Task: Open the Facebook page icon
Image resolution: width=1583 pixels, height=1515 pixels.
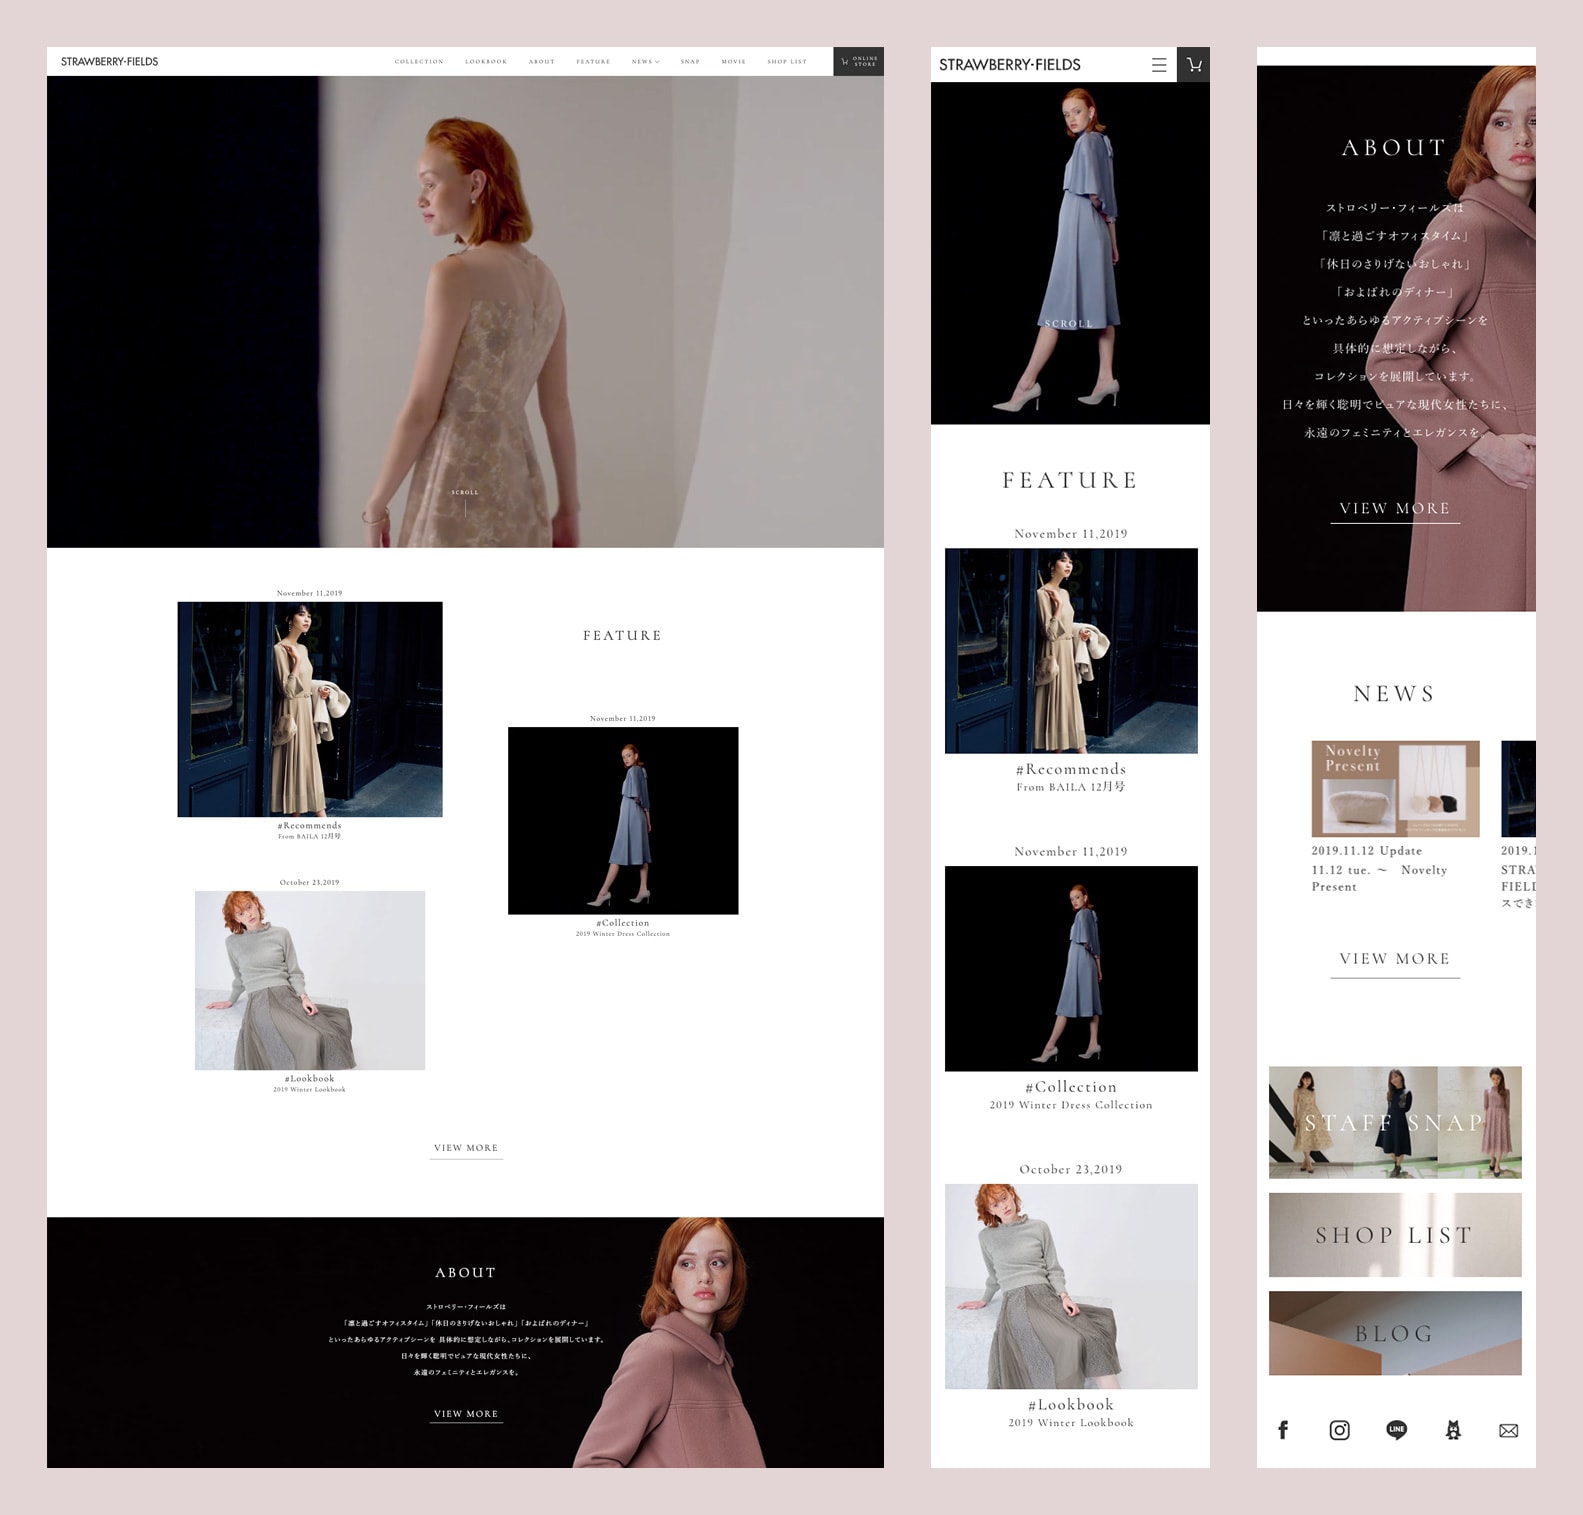Action: (1283, 1430)
